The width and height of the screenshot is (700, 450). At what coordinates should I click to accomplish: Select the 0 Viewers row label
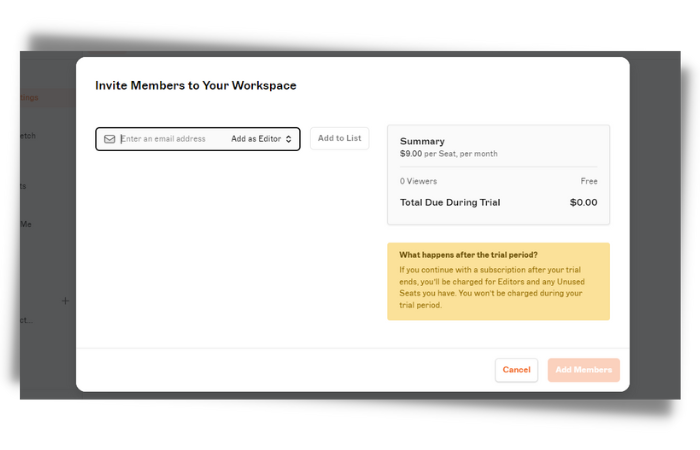pos(418,181)
